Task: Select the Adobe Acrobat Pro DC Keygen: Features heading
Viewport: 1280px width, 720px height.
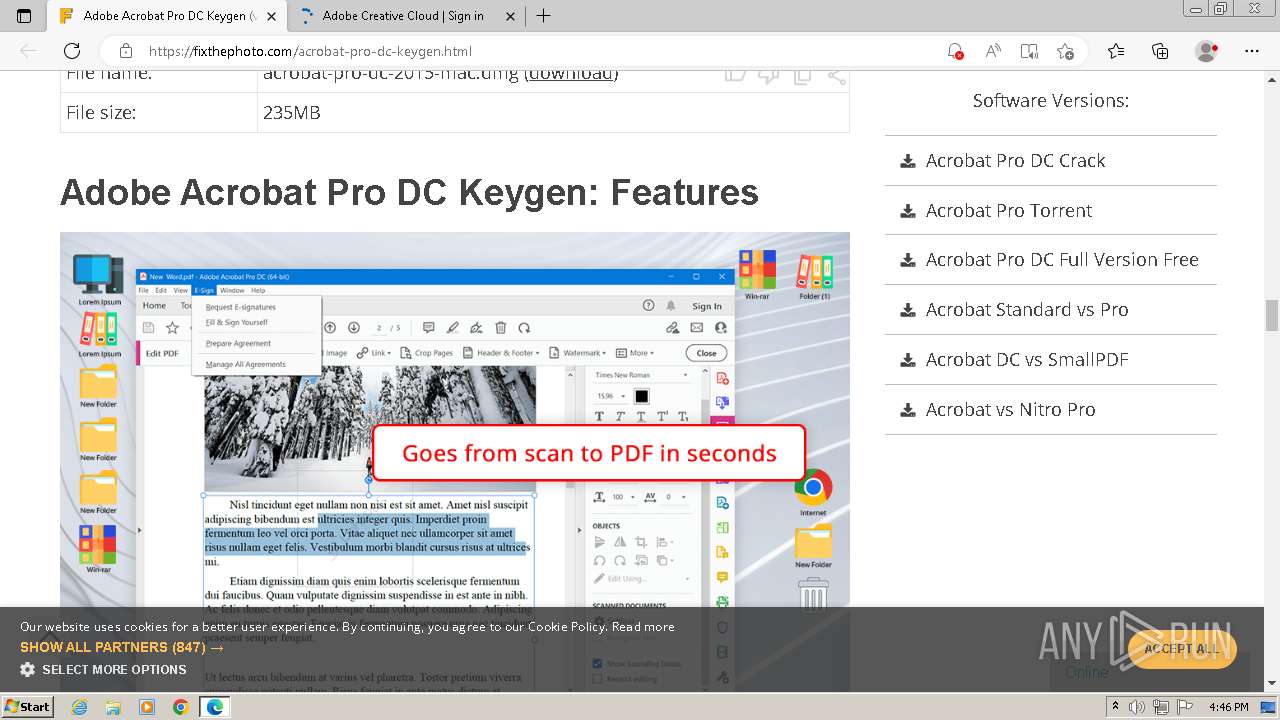Action: click(x=409, y=192)
